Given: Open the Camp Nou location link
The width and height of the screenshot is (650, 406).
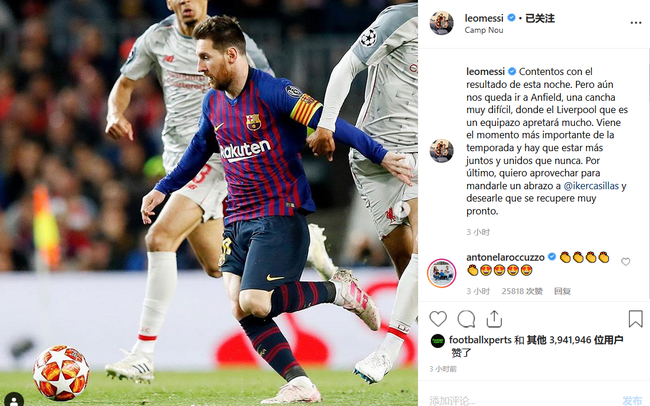Looking at the screenshot, I should click(484, 30).
